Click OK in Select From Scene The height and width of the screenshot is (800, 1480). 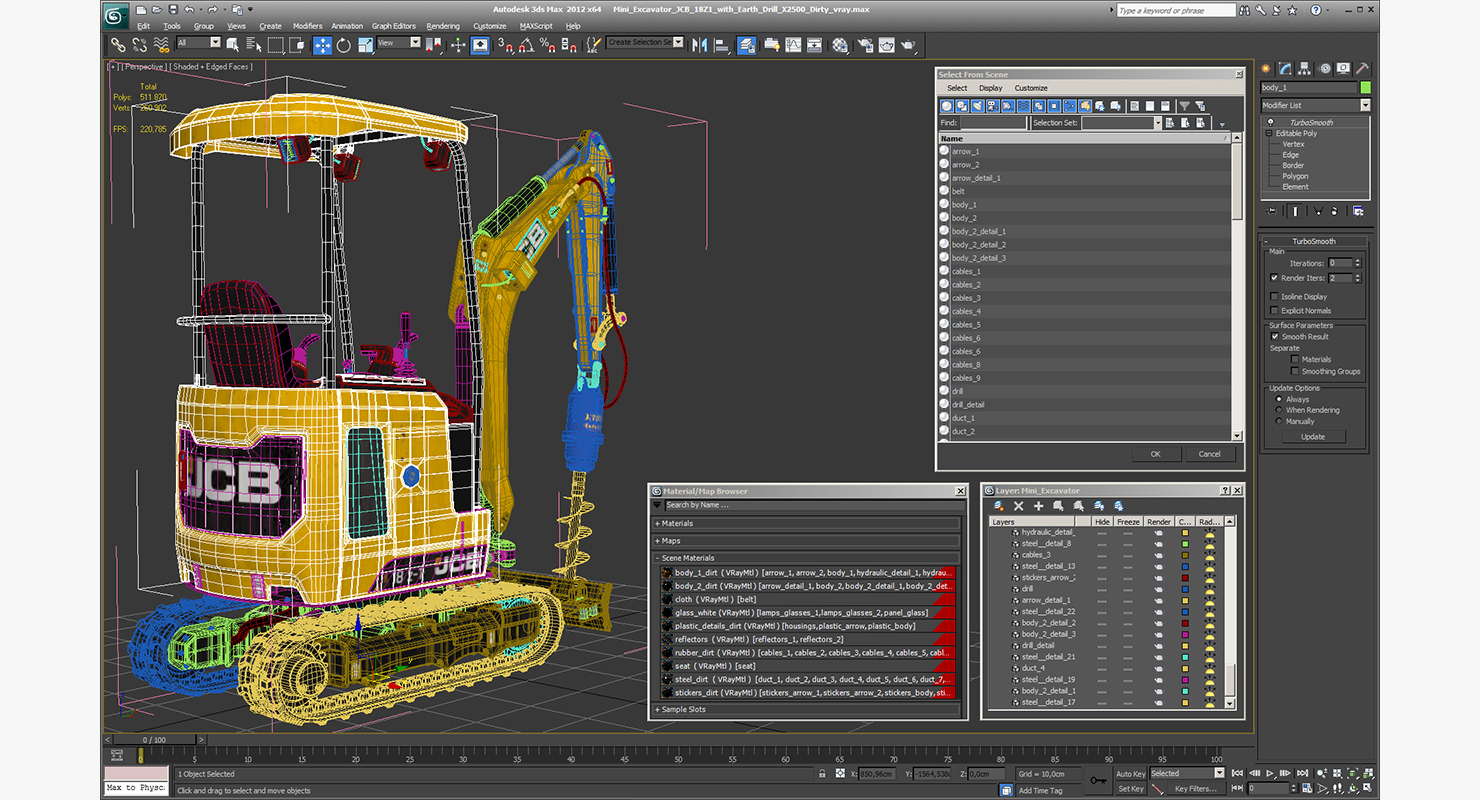click(x=1155, y=454)
